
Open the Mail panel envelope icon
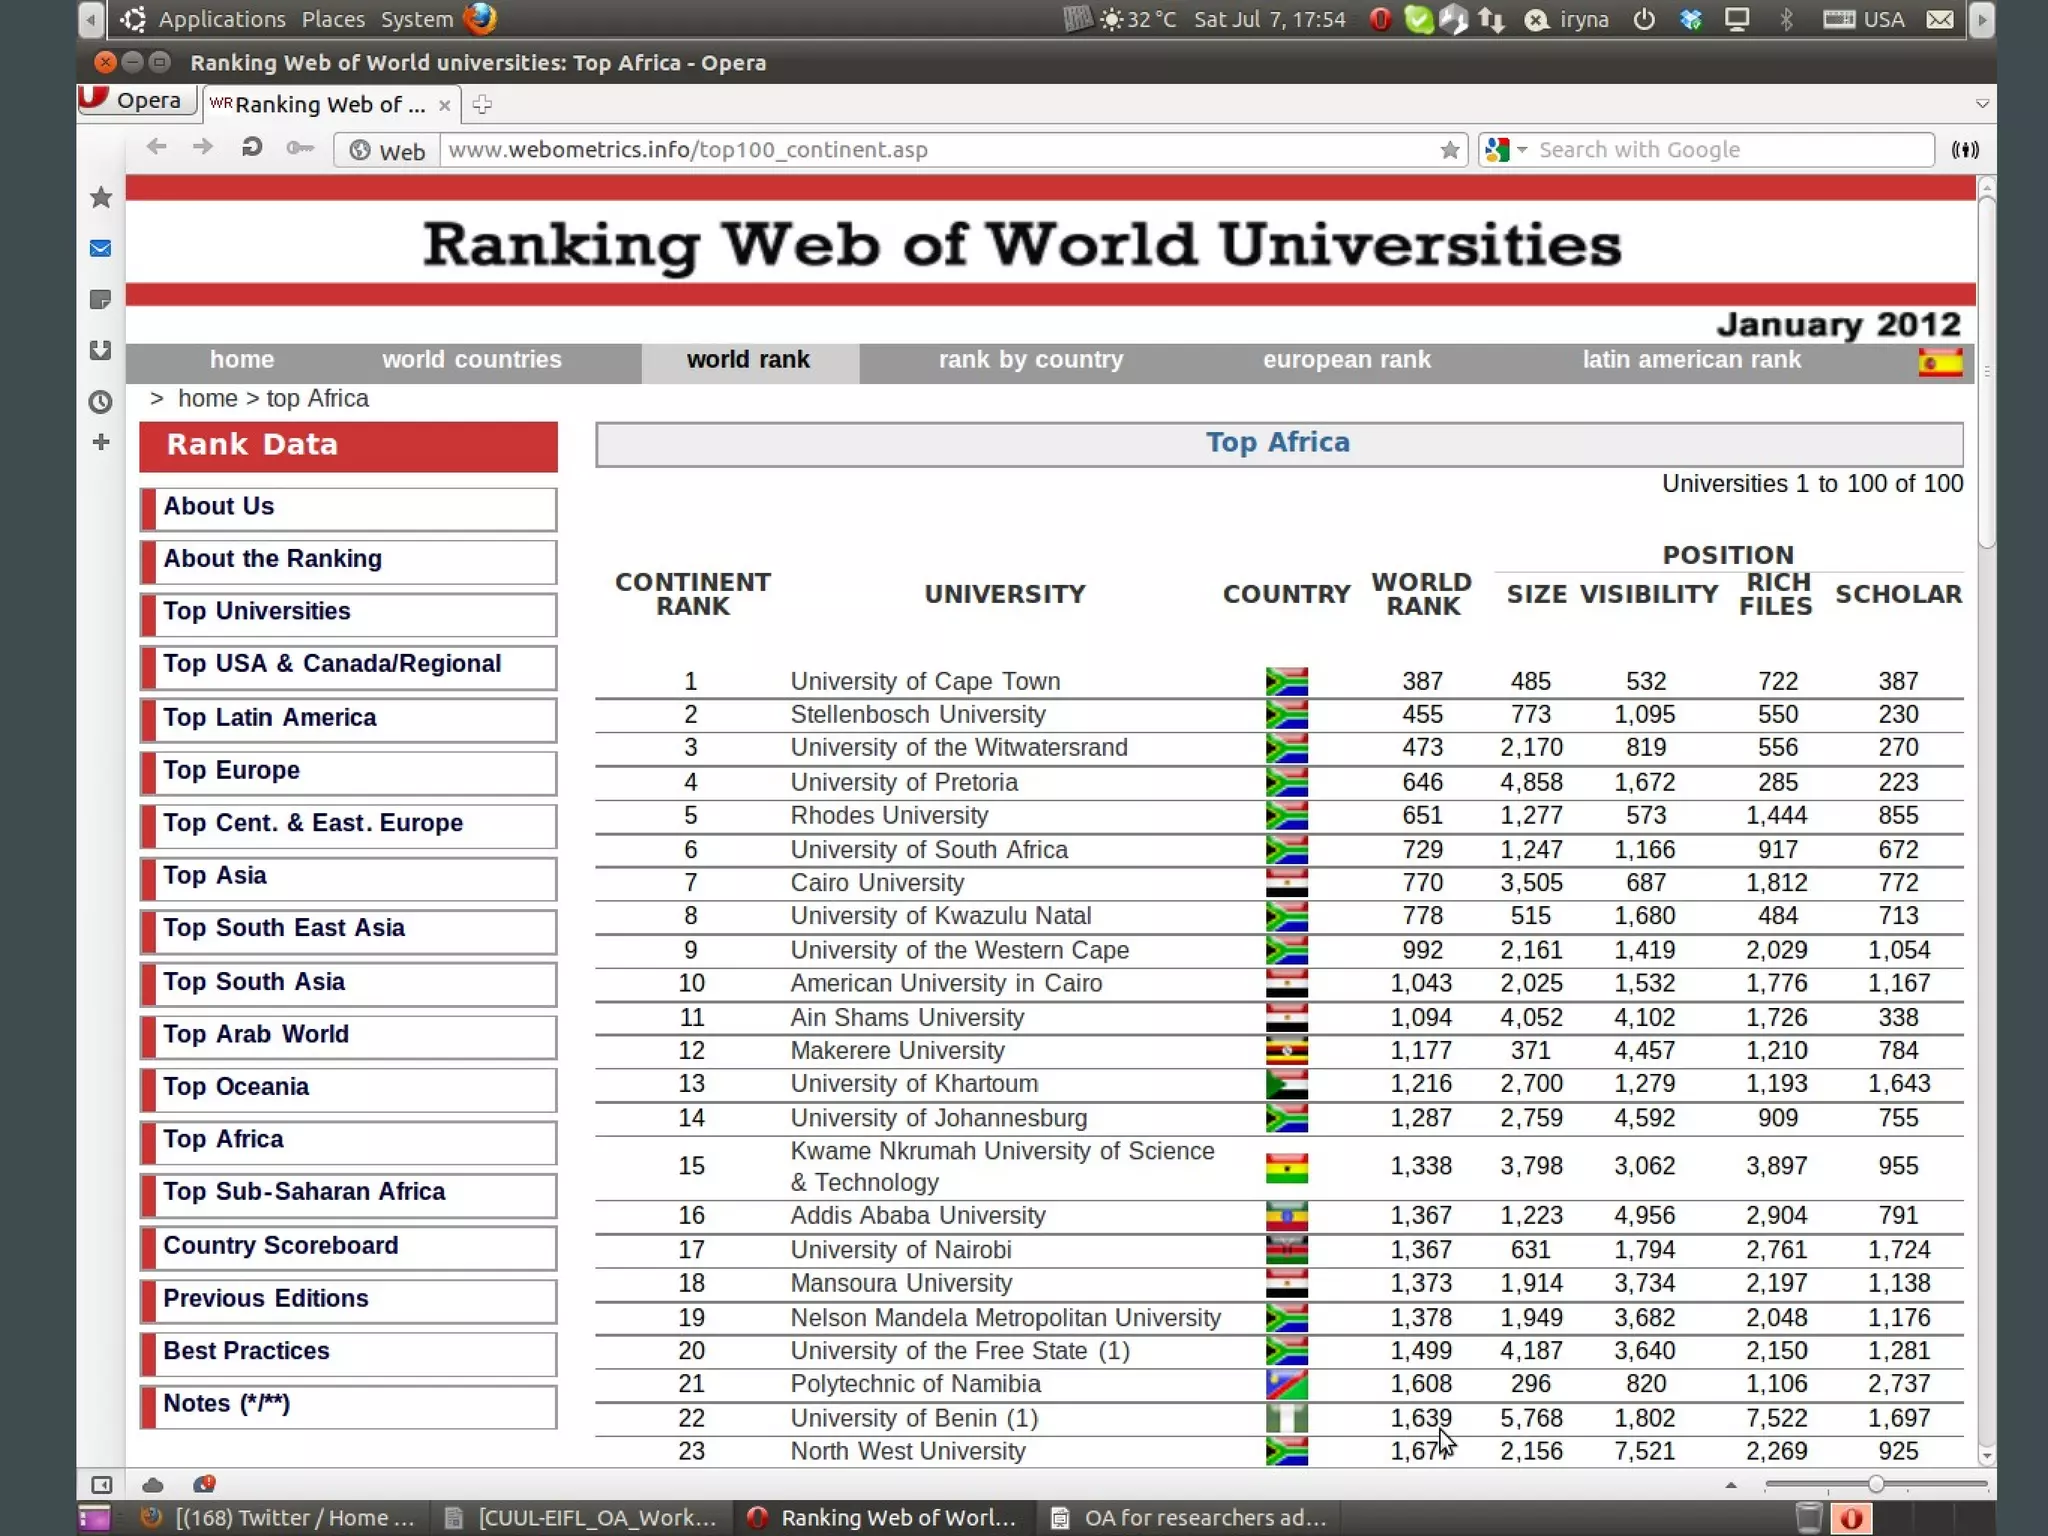click(x=101, y=248)
